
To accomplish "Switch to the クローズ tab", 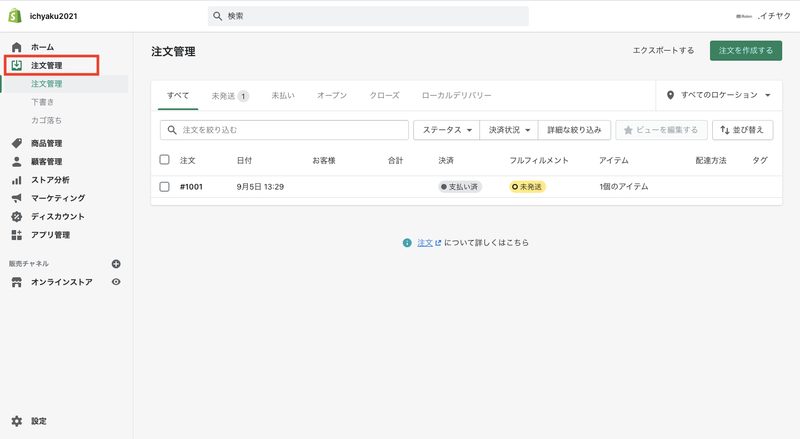I will pyautogui.click(x=385, y=95).
